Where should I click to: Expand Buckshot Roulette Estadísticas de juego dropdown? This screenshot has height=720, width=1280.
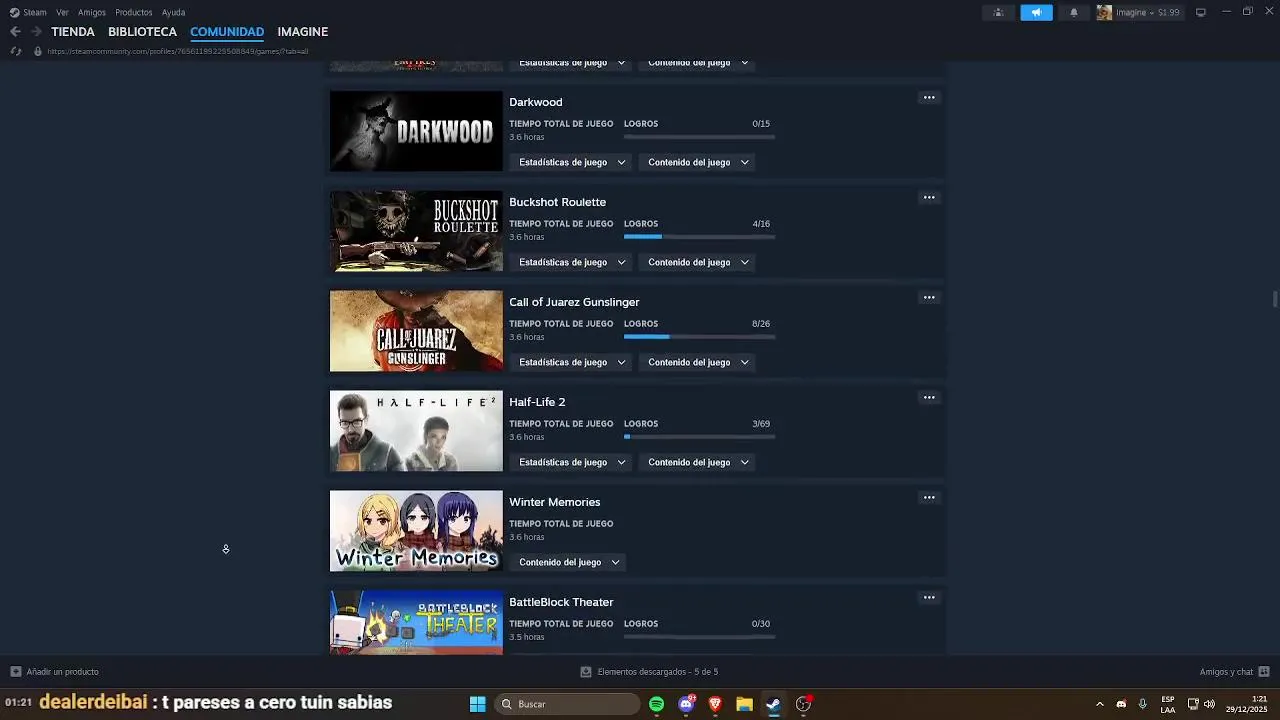(x=572, y=262)
